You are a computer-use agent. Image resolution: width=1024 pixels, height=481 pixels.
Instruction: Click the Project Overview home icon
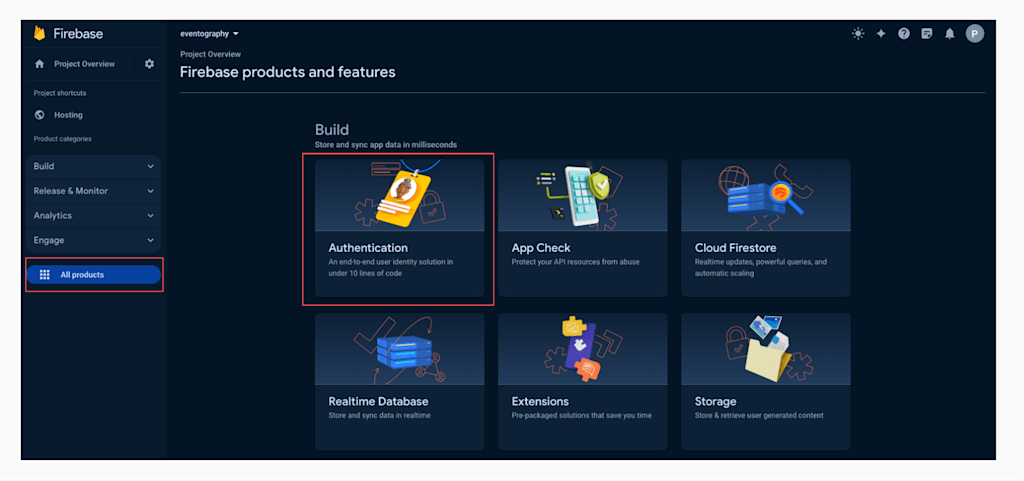39,64
